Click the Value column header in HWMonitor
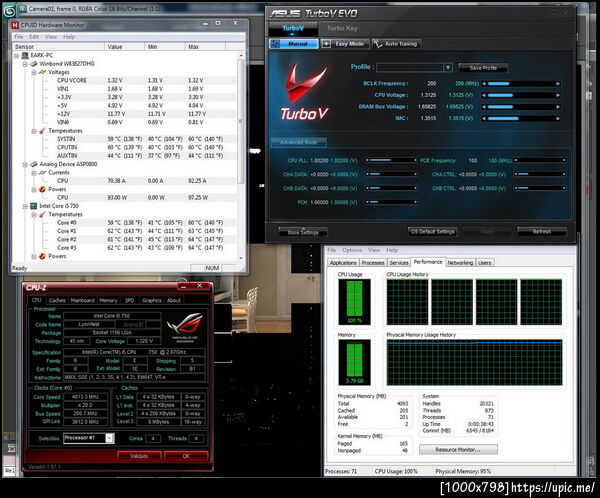The image size is (600, 498). 125,47
